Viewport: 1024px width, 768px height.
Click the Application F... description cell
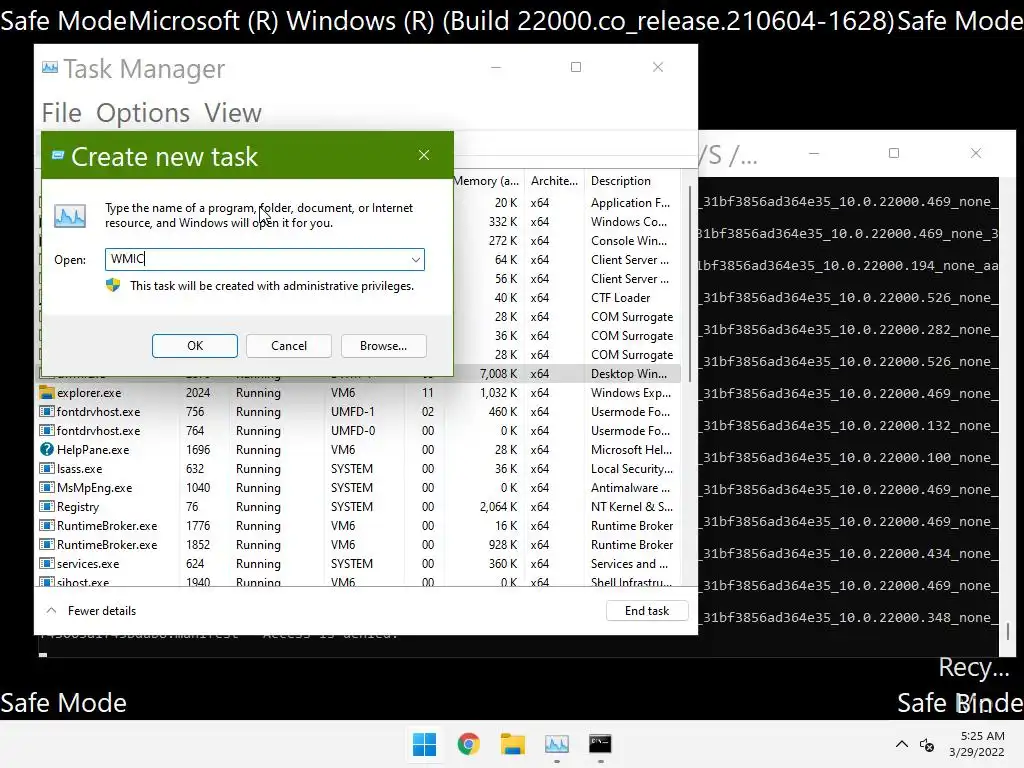[630, 202]
